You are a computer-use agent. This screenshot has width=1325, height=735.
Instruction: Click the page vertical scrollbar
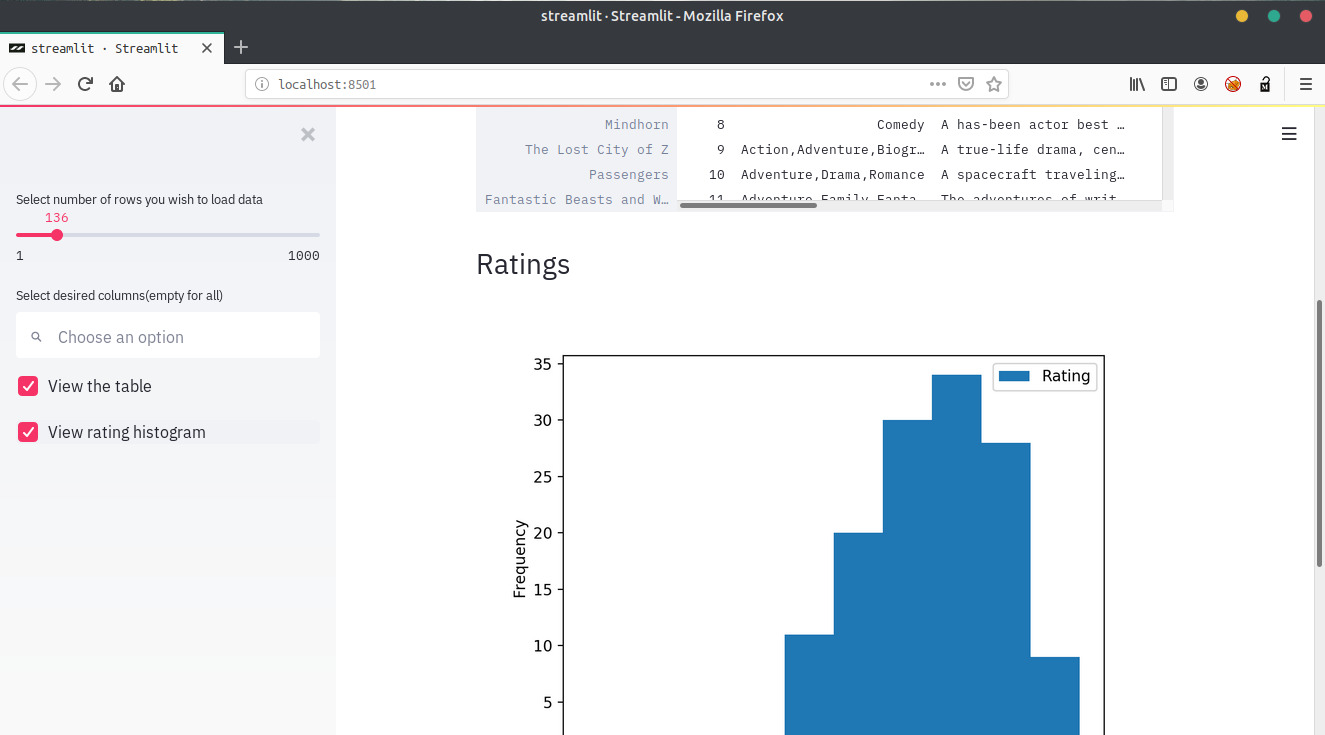(1319, 433)
